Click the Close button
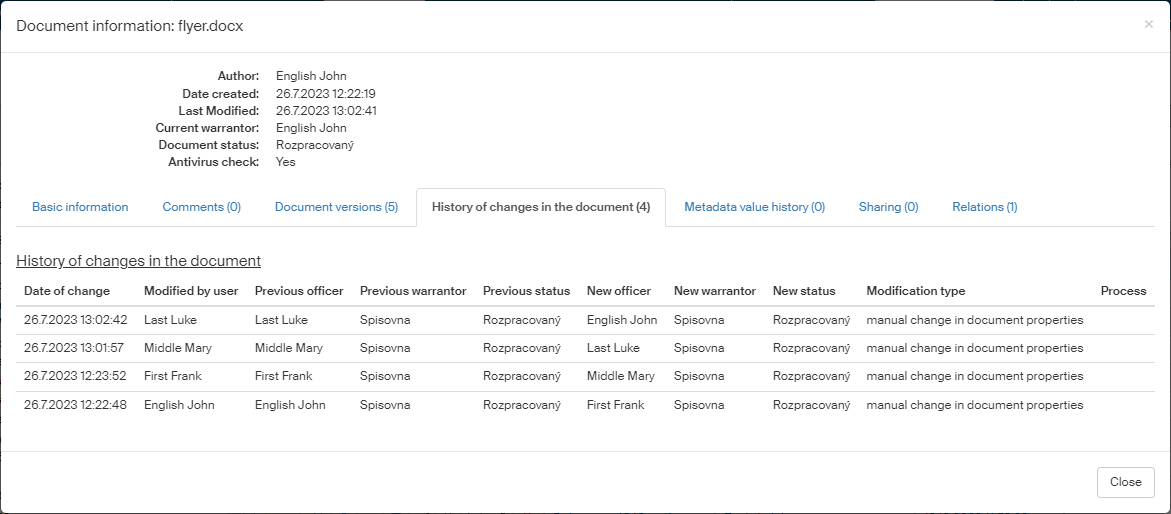Image resolution: width=1171 pixels, height=514 pixels. 1125,482
